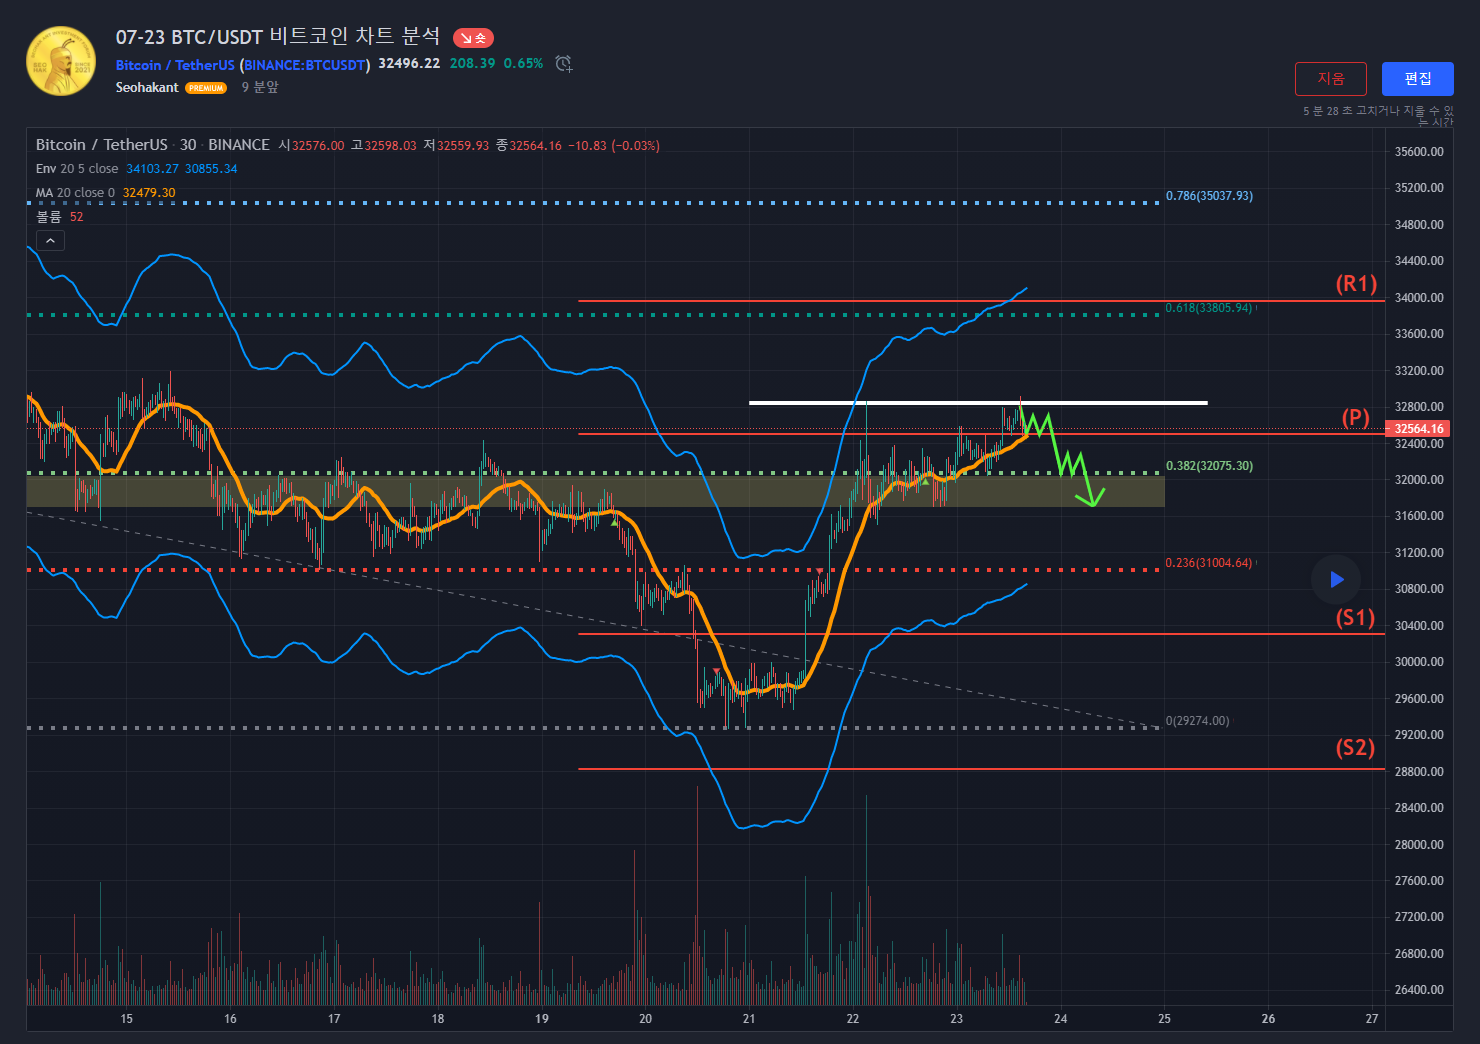Click the Seohakant author name
Screen dimensions: 1480x1044
(147, 88)
